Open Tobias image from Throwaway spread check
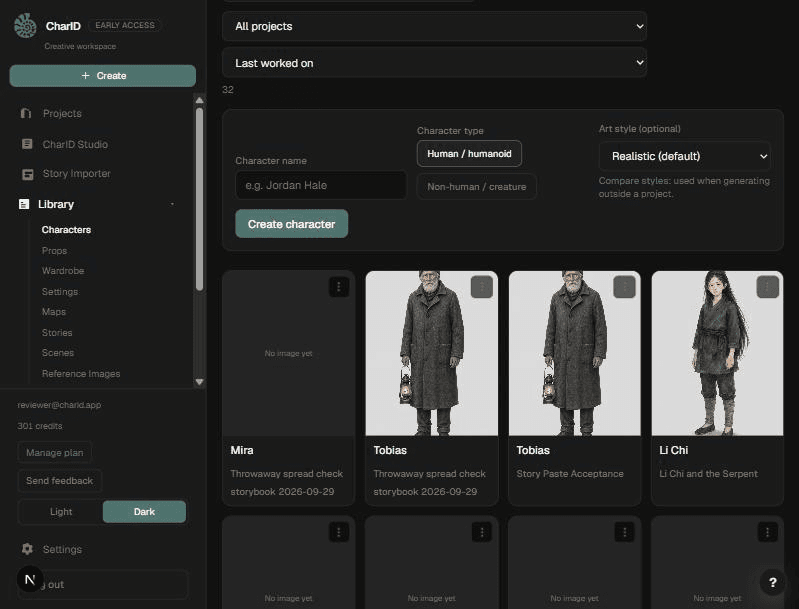Viewport: 799px width, 609px height. pyautogui.click(x=432, y=353)
